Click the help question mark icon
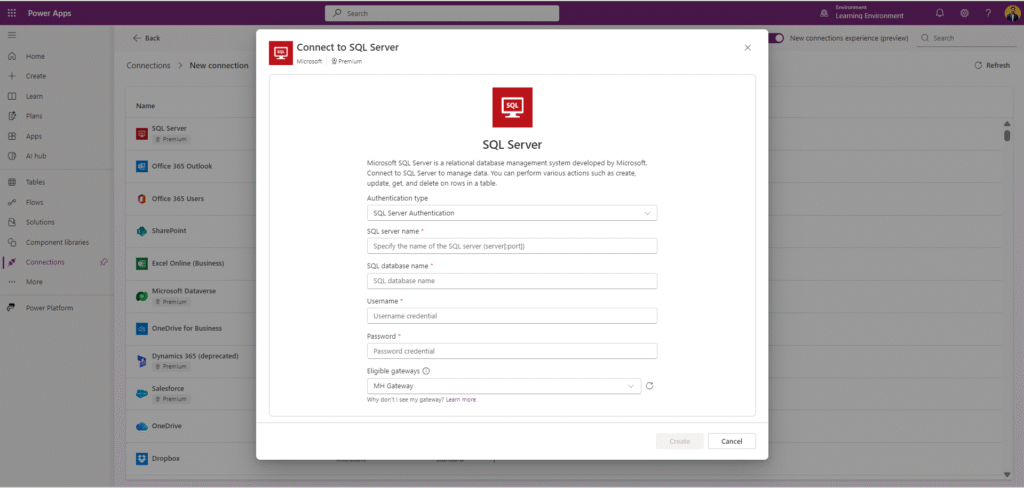This screenshot has height=488, width=1024. pyautogui.click(x=988, y=13)
